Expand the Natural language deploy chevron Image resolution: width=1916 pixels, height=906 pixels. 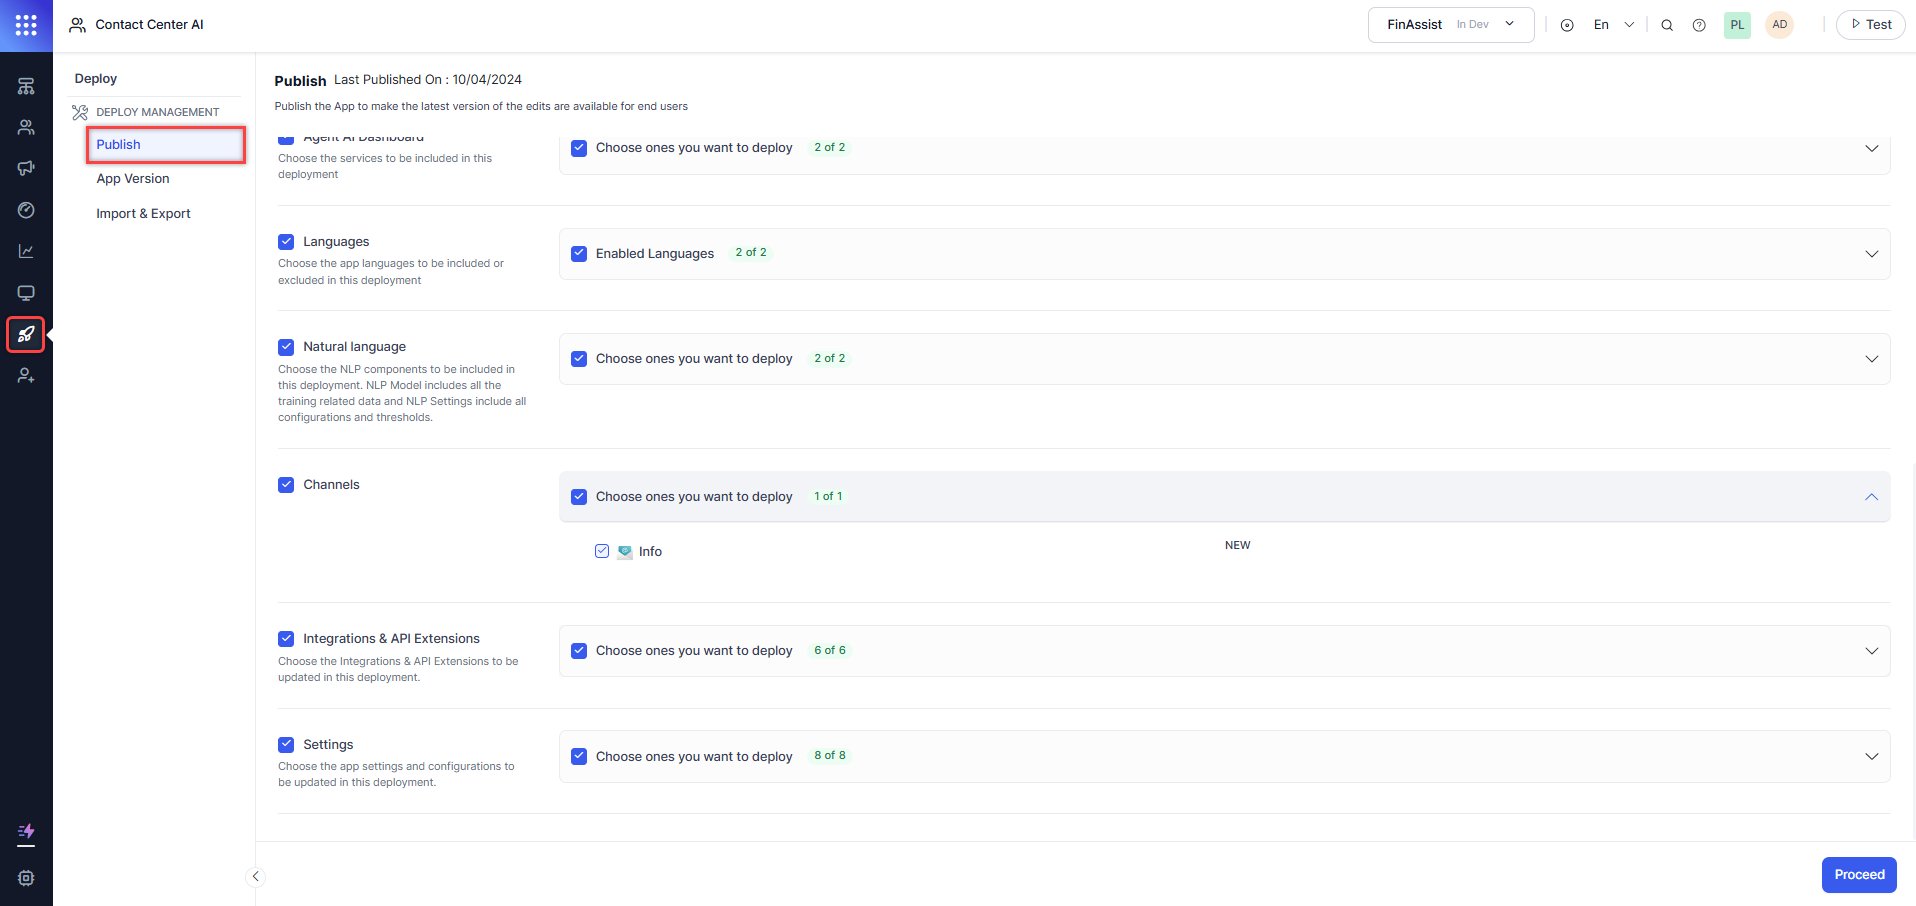click(x=1872, y=359)
